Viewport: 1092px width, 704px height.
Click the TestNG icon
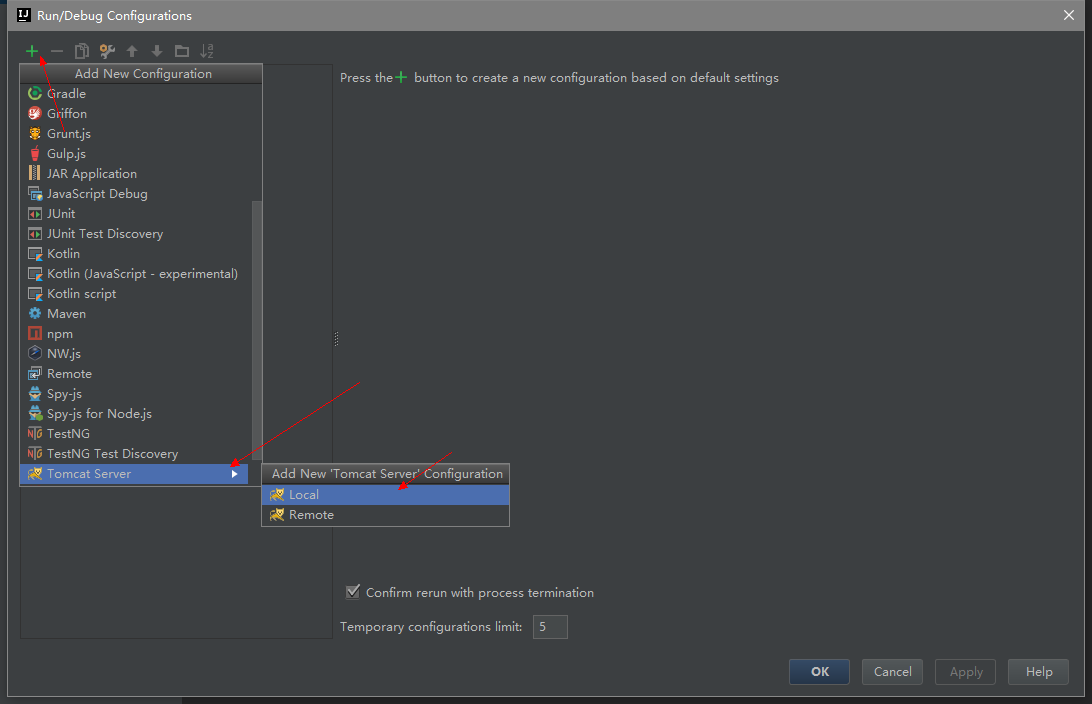(x=35, y=434)
